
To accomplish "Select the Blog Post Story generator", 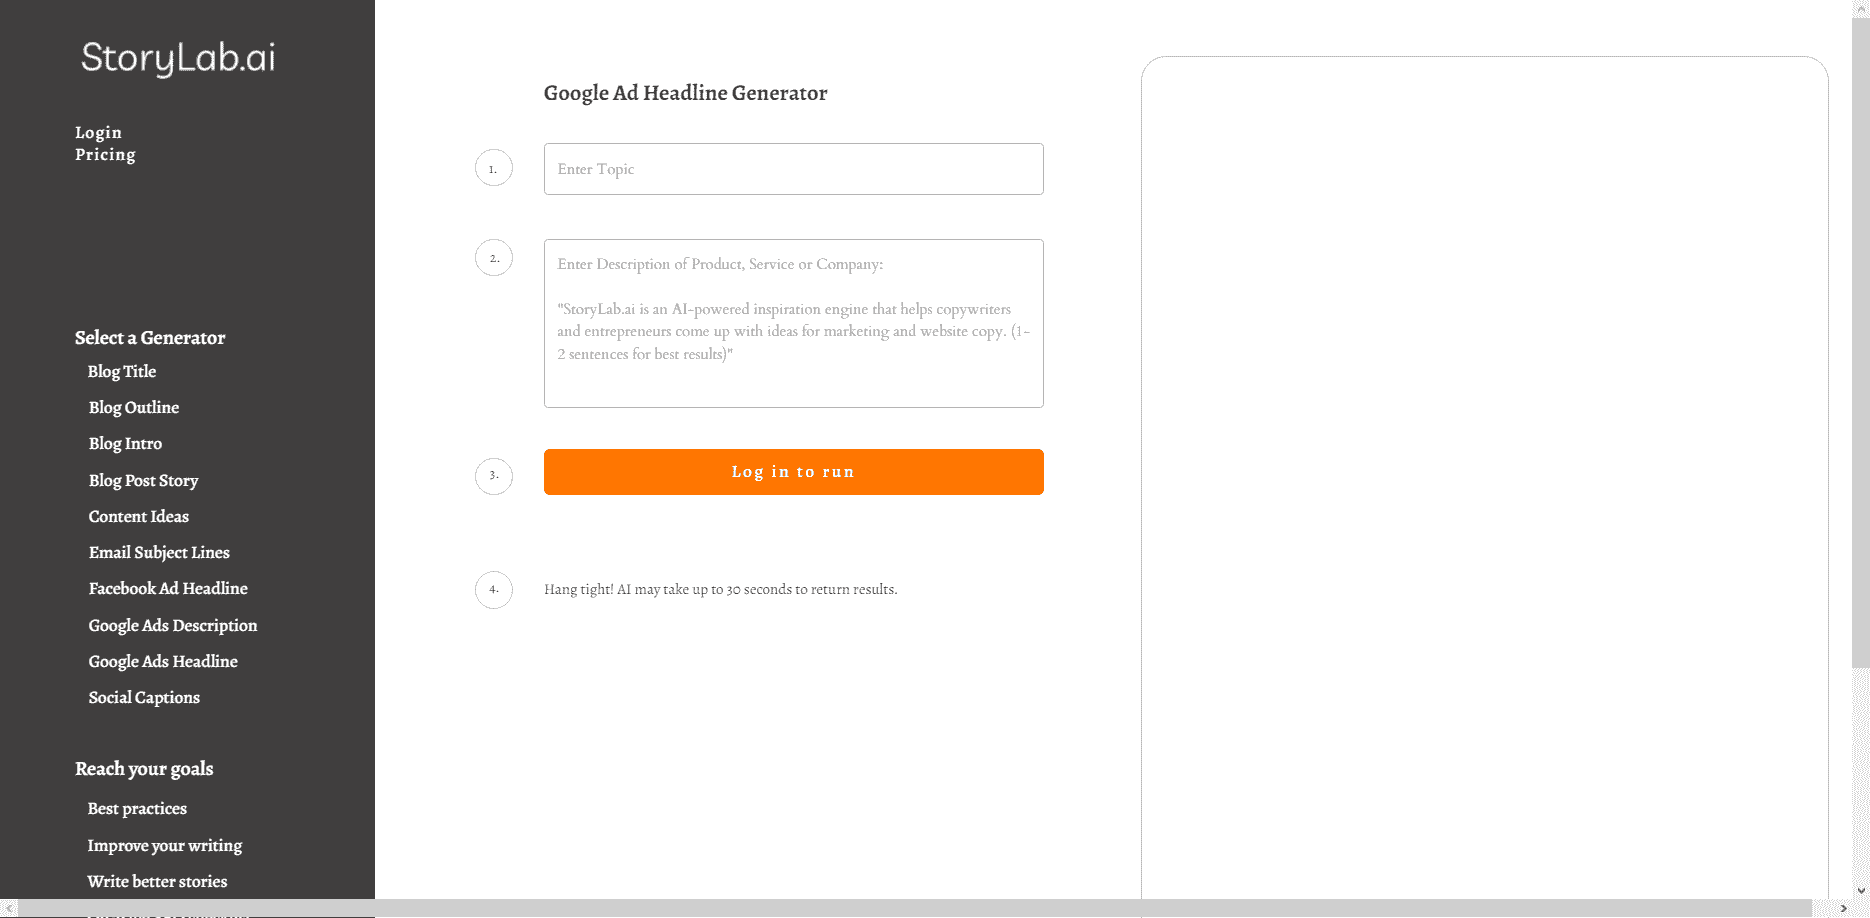I will pos(143,480).
